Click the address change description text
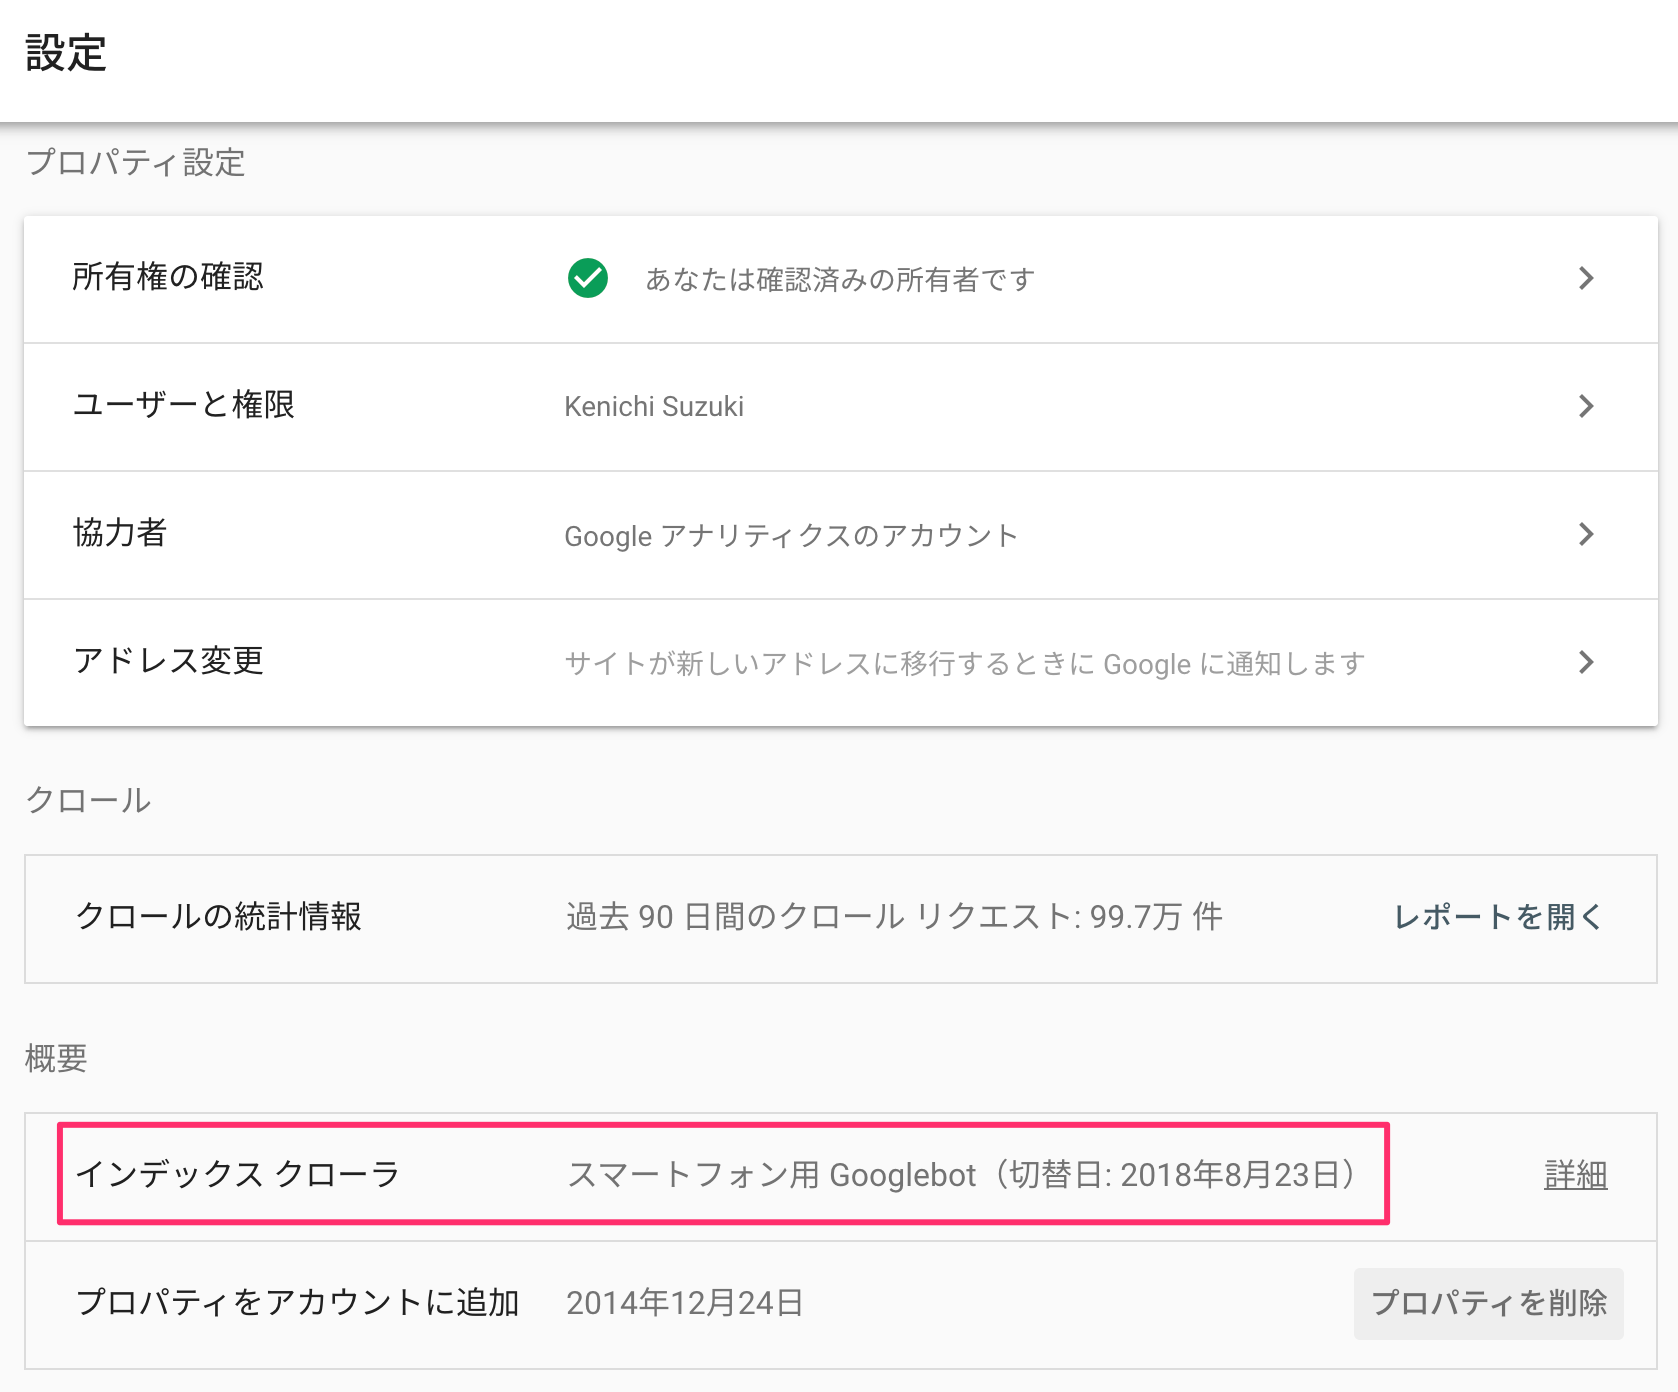 coord(965,663)
